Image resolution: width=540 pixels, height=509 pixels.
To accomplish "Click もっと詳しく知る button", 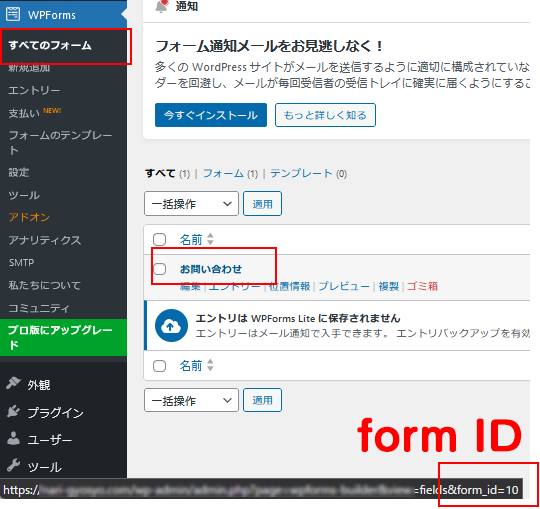I will 325,115.
